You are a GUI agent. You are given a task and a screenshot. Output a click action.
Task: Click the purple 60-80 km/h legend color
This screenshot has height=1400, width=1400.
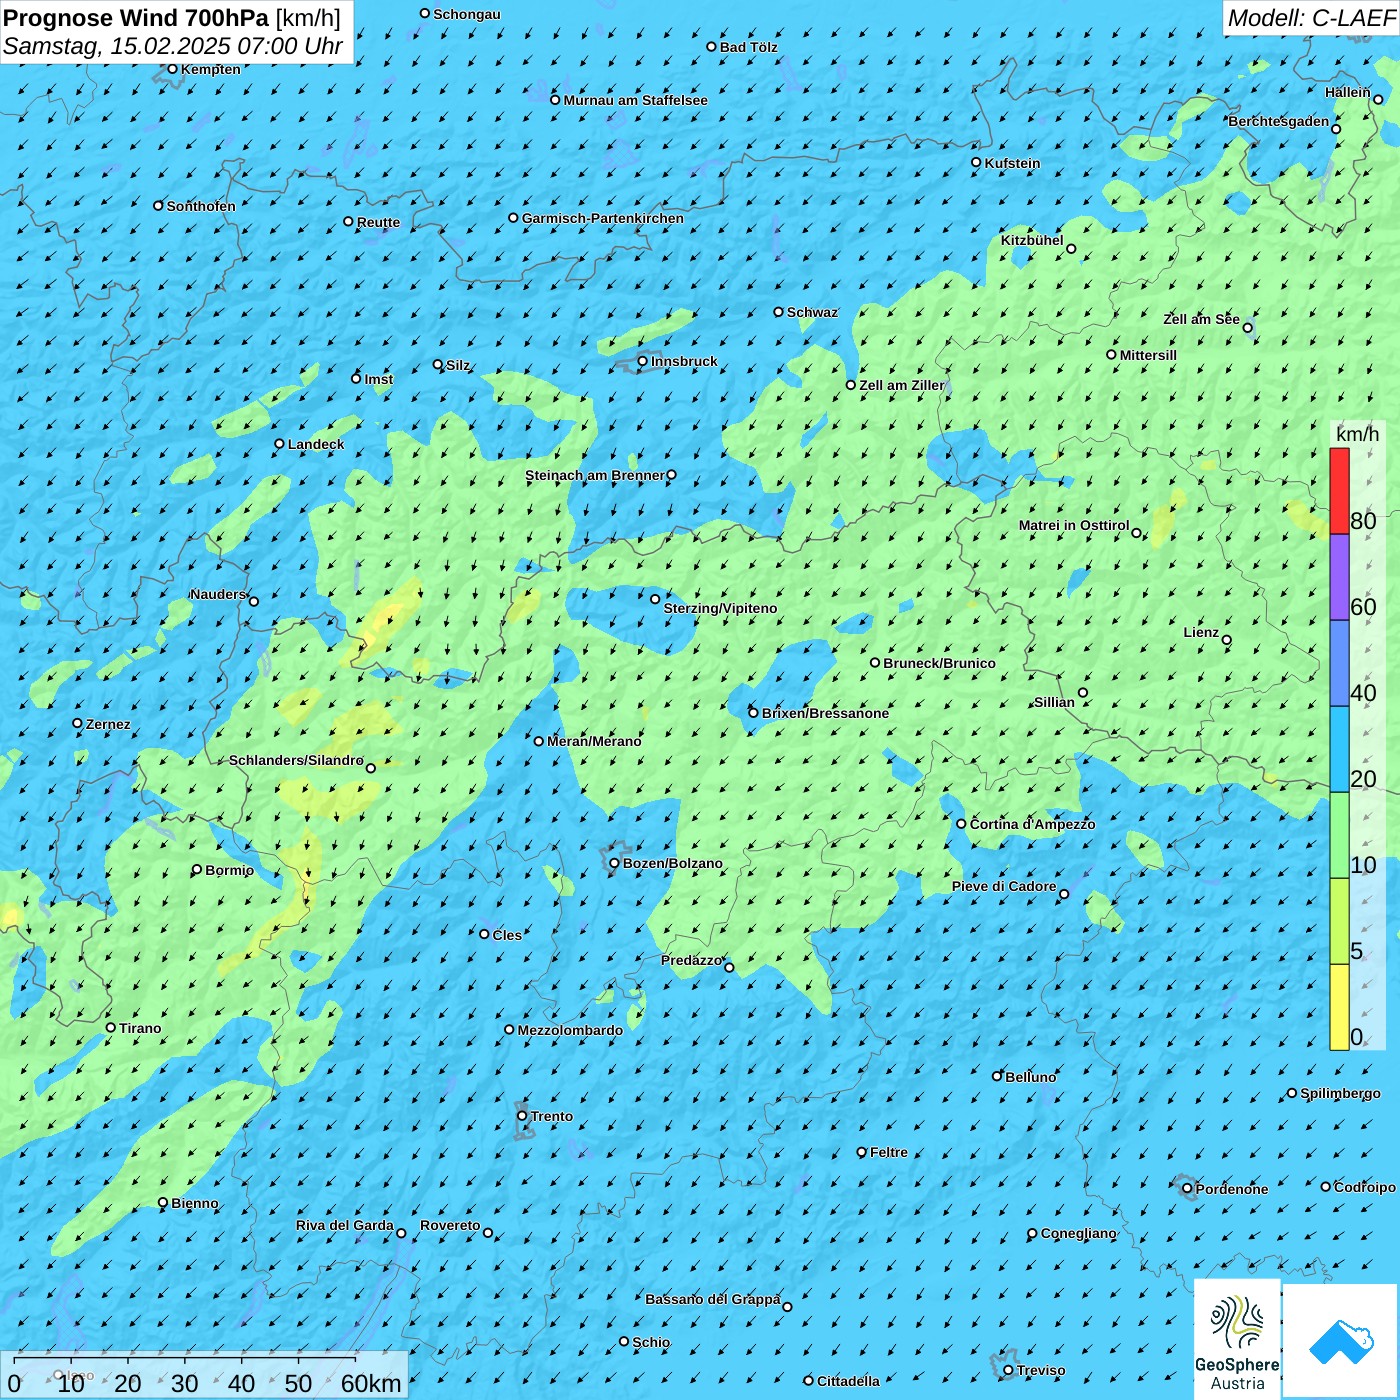[x=1339, y=577]
